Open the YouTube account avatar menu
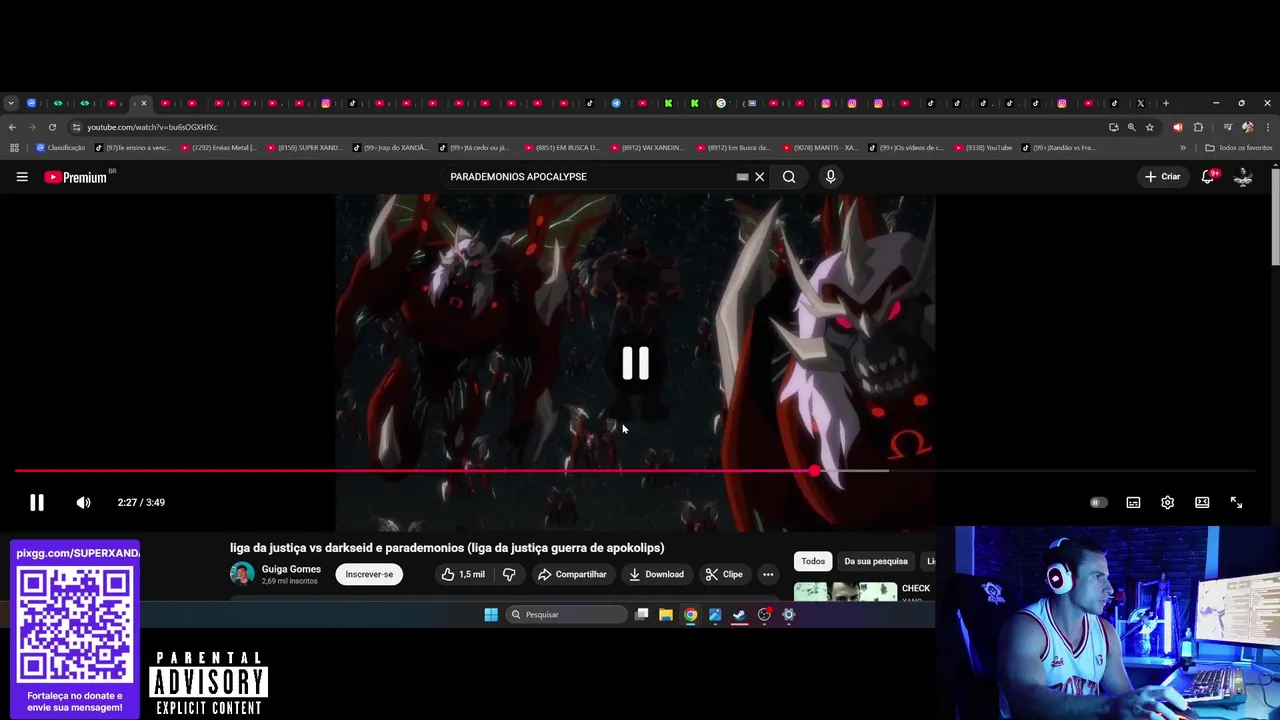Screen dimensions: 1280x720 (1243, 177)
